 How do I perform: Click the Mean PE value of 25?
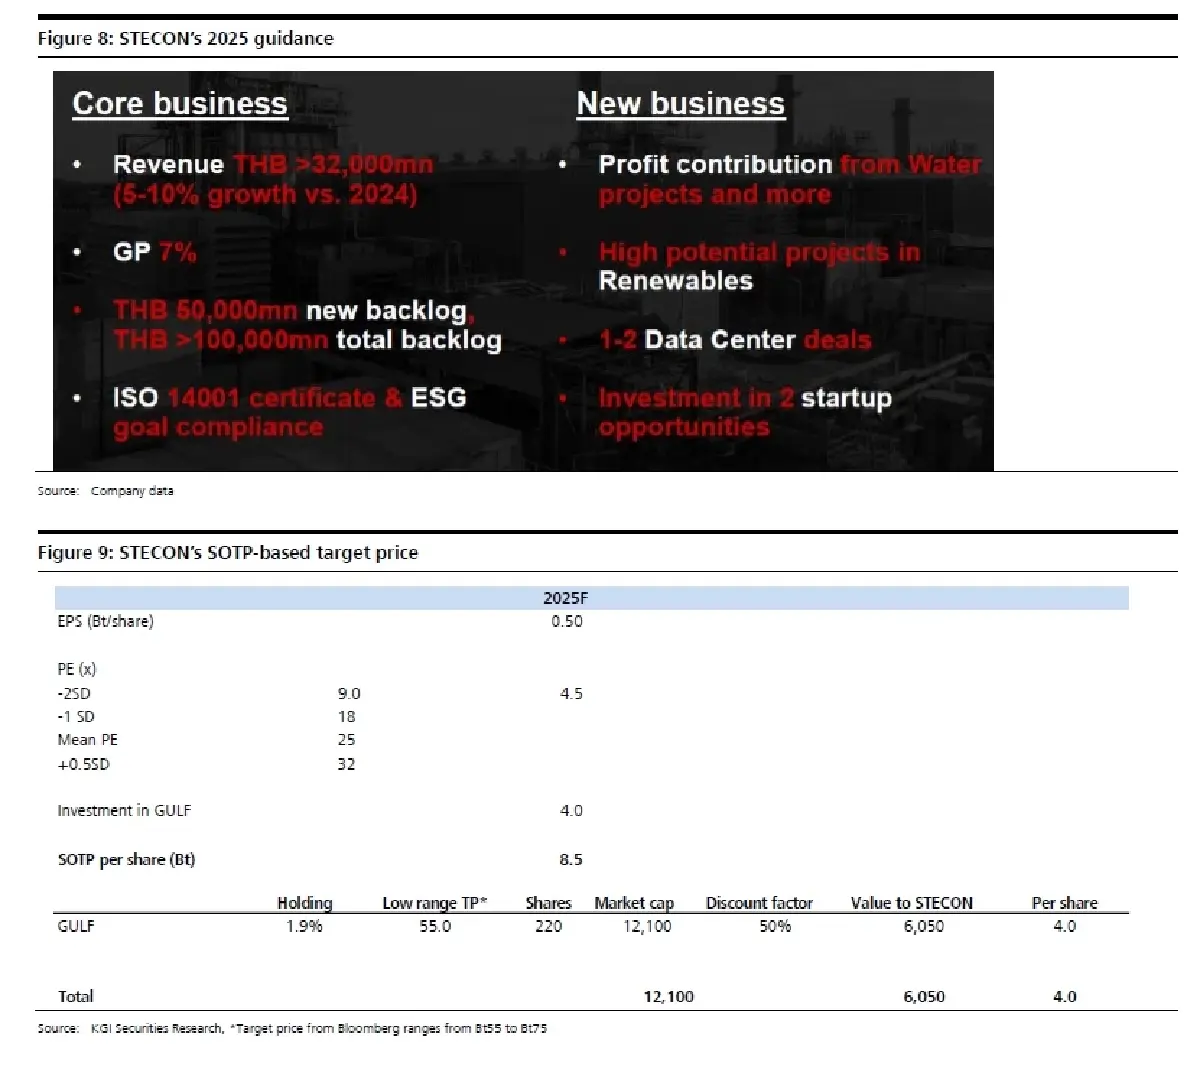[346, 740]
